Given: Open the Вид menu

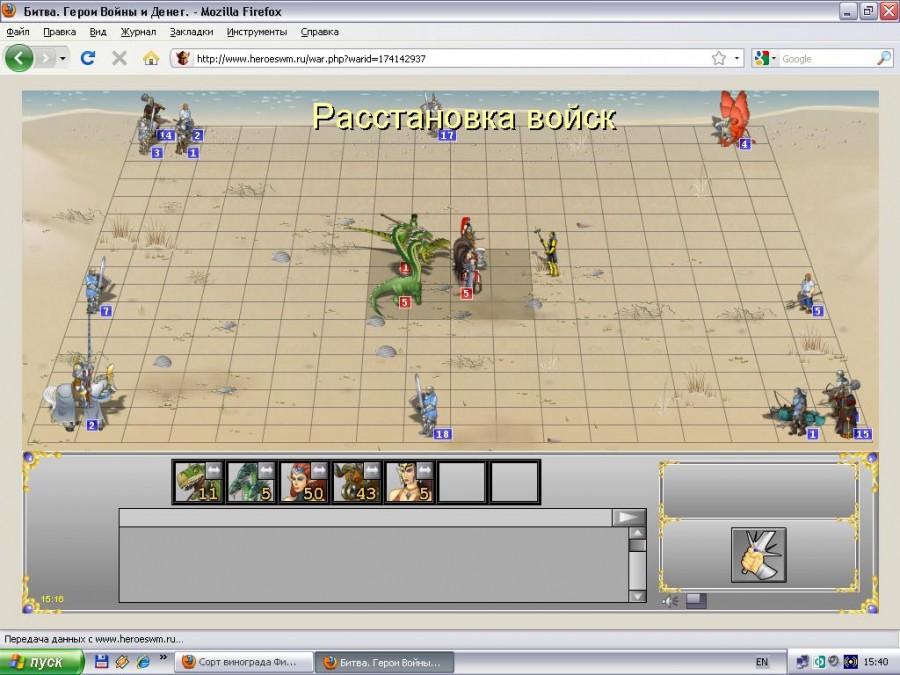Looking at the screenshot, I should 98,32.
